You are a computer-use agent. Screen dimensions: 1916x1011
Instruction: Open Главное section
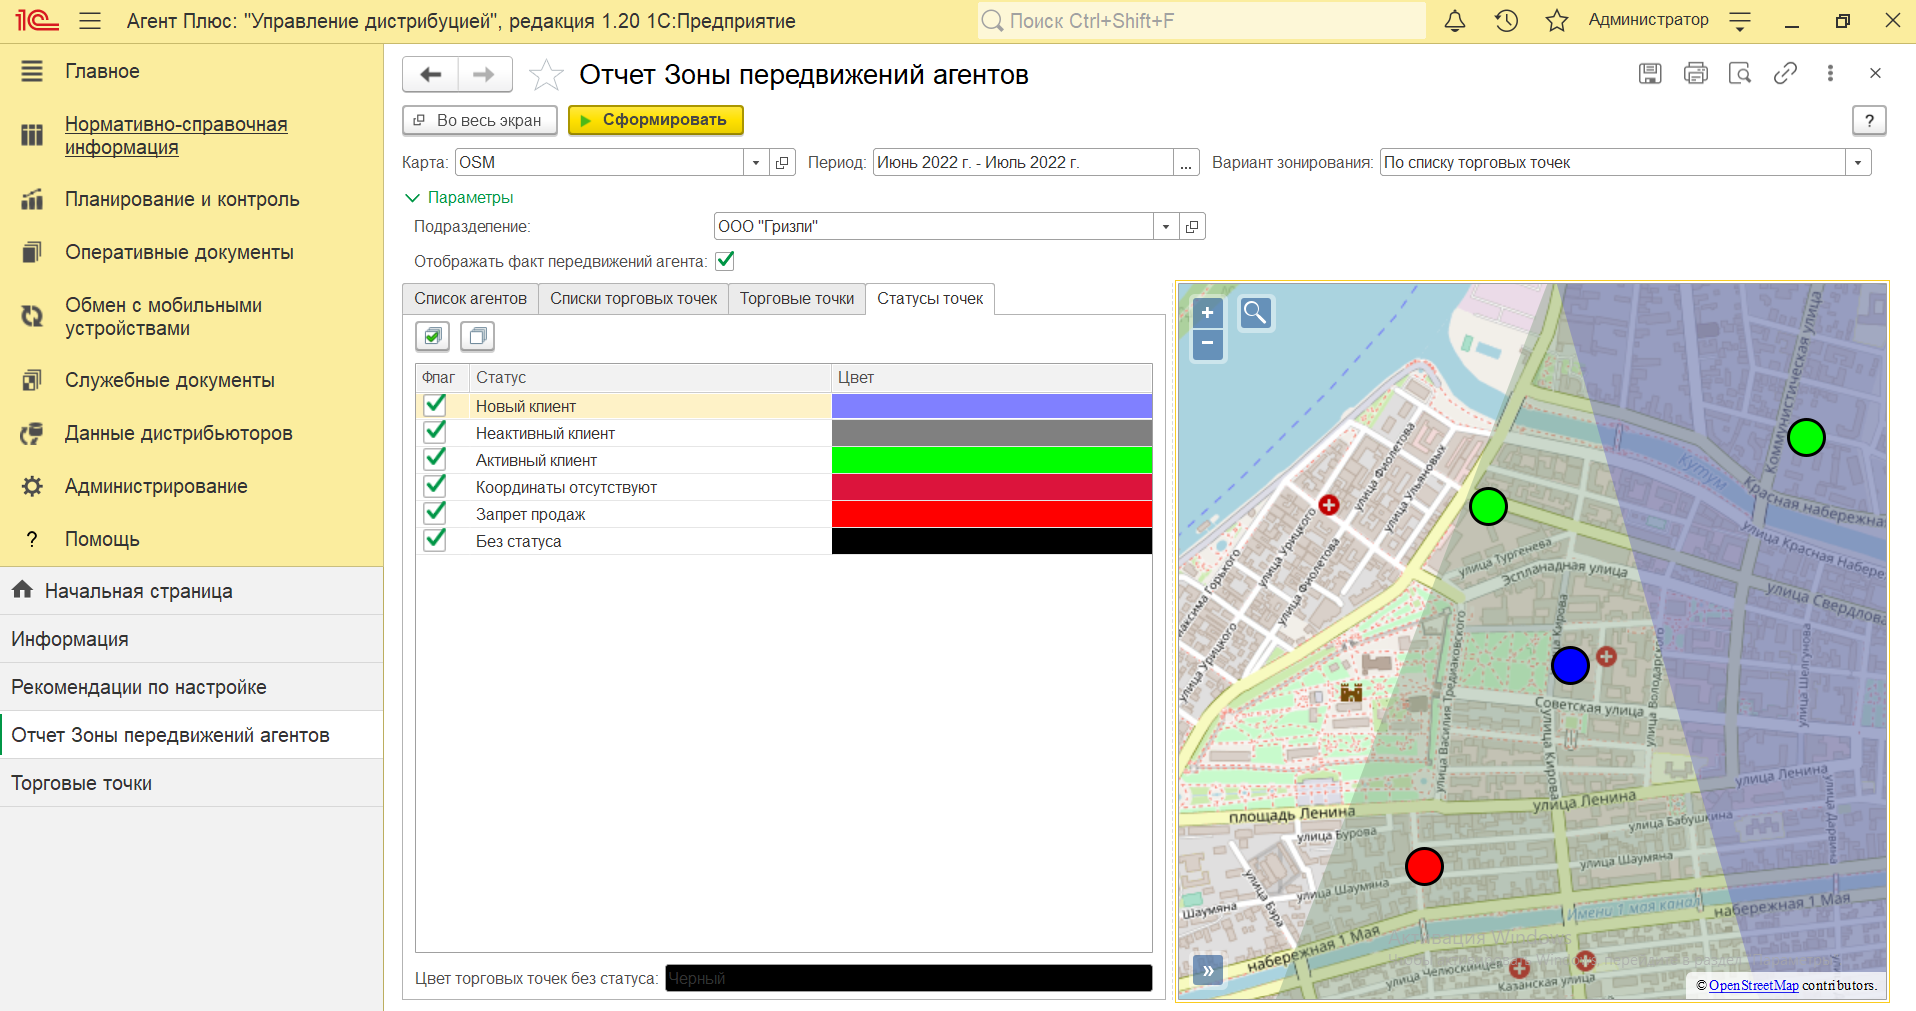tap(102, 71)
